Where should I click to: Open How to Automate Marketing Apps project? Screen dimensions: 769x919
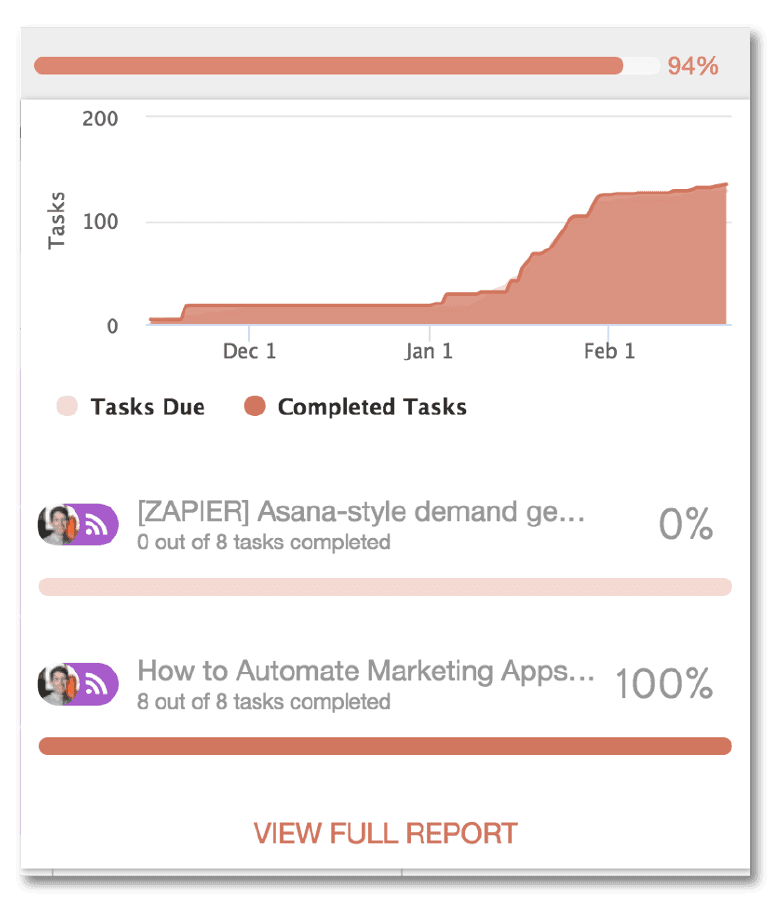[x=366, y=671]
